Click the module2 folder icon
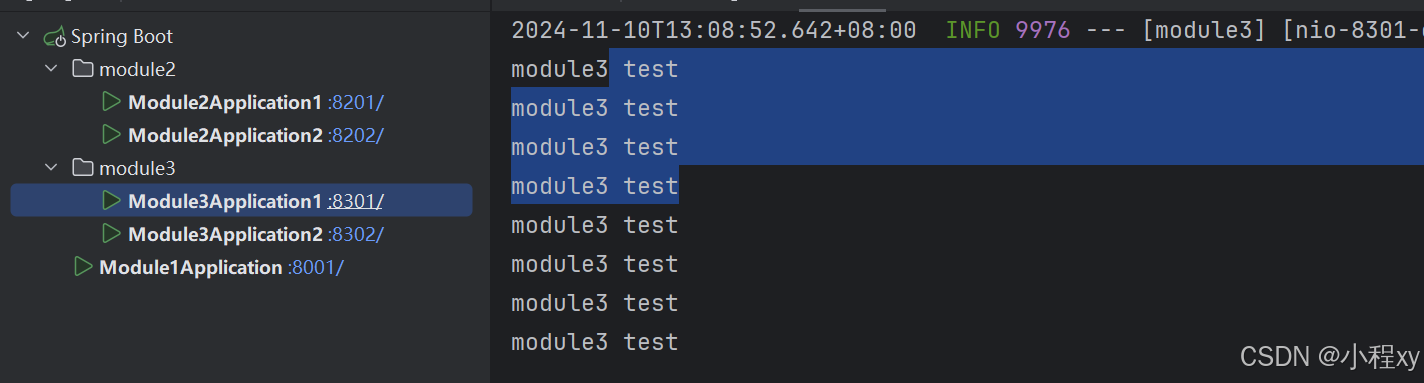This screenshot has height=383, width=1424. [83, 69]
